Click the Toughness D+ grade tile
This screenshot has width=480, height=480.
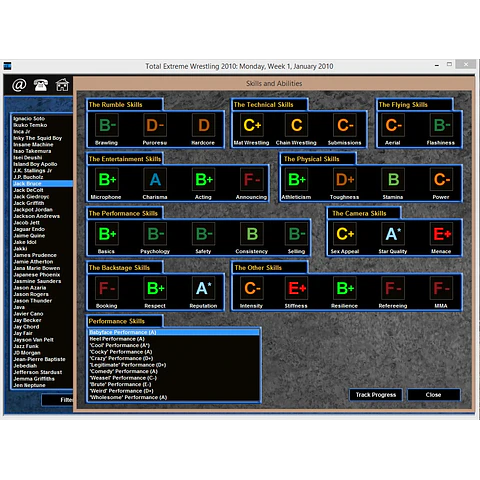[x=345, y=179]
